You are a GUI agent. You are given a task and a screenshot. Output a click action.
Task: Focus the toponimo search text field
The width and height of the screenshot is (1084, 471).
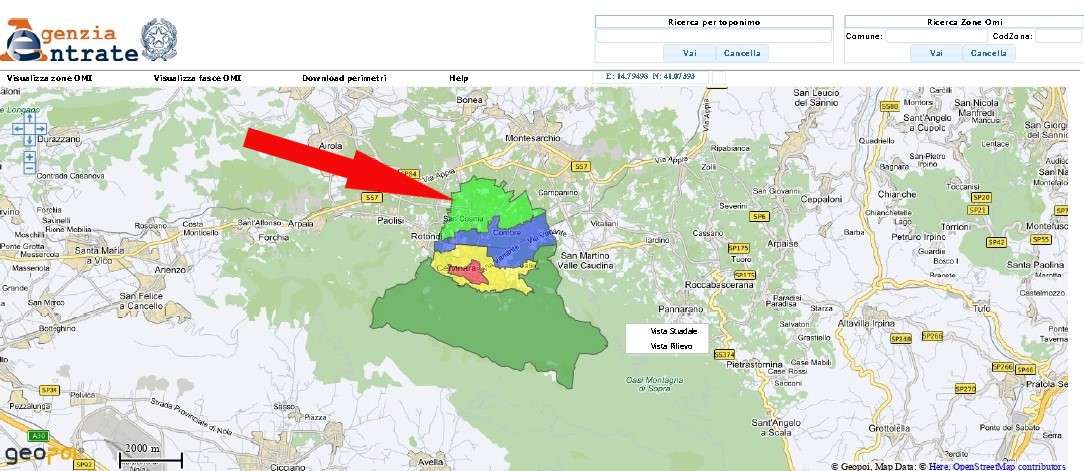click(714, 36)
